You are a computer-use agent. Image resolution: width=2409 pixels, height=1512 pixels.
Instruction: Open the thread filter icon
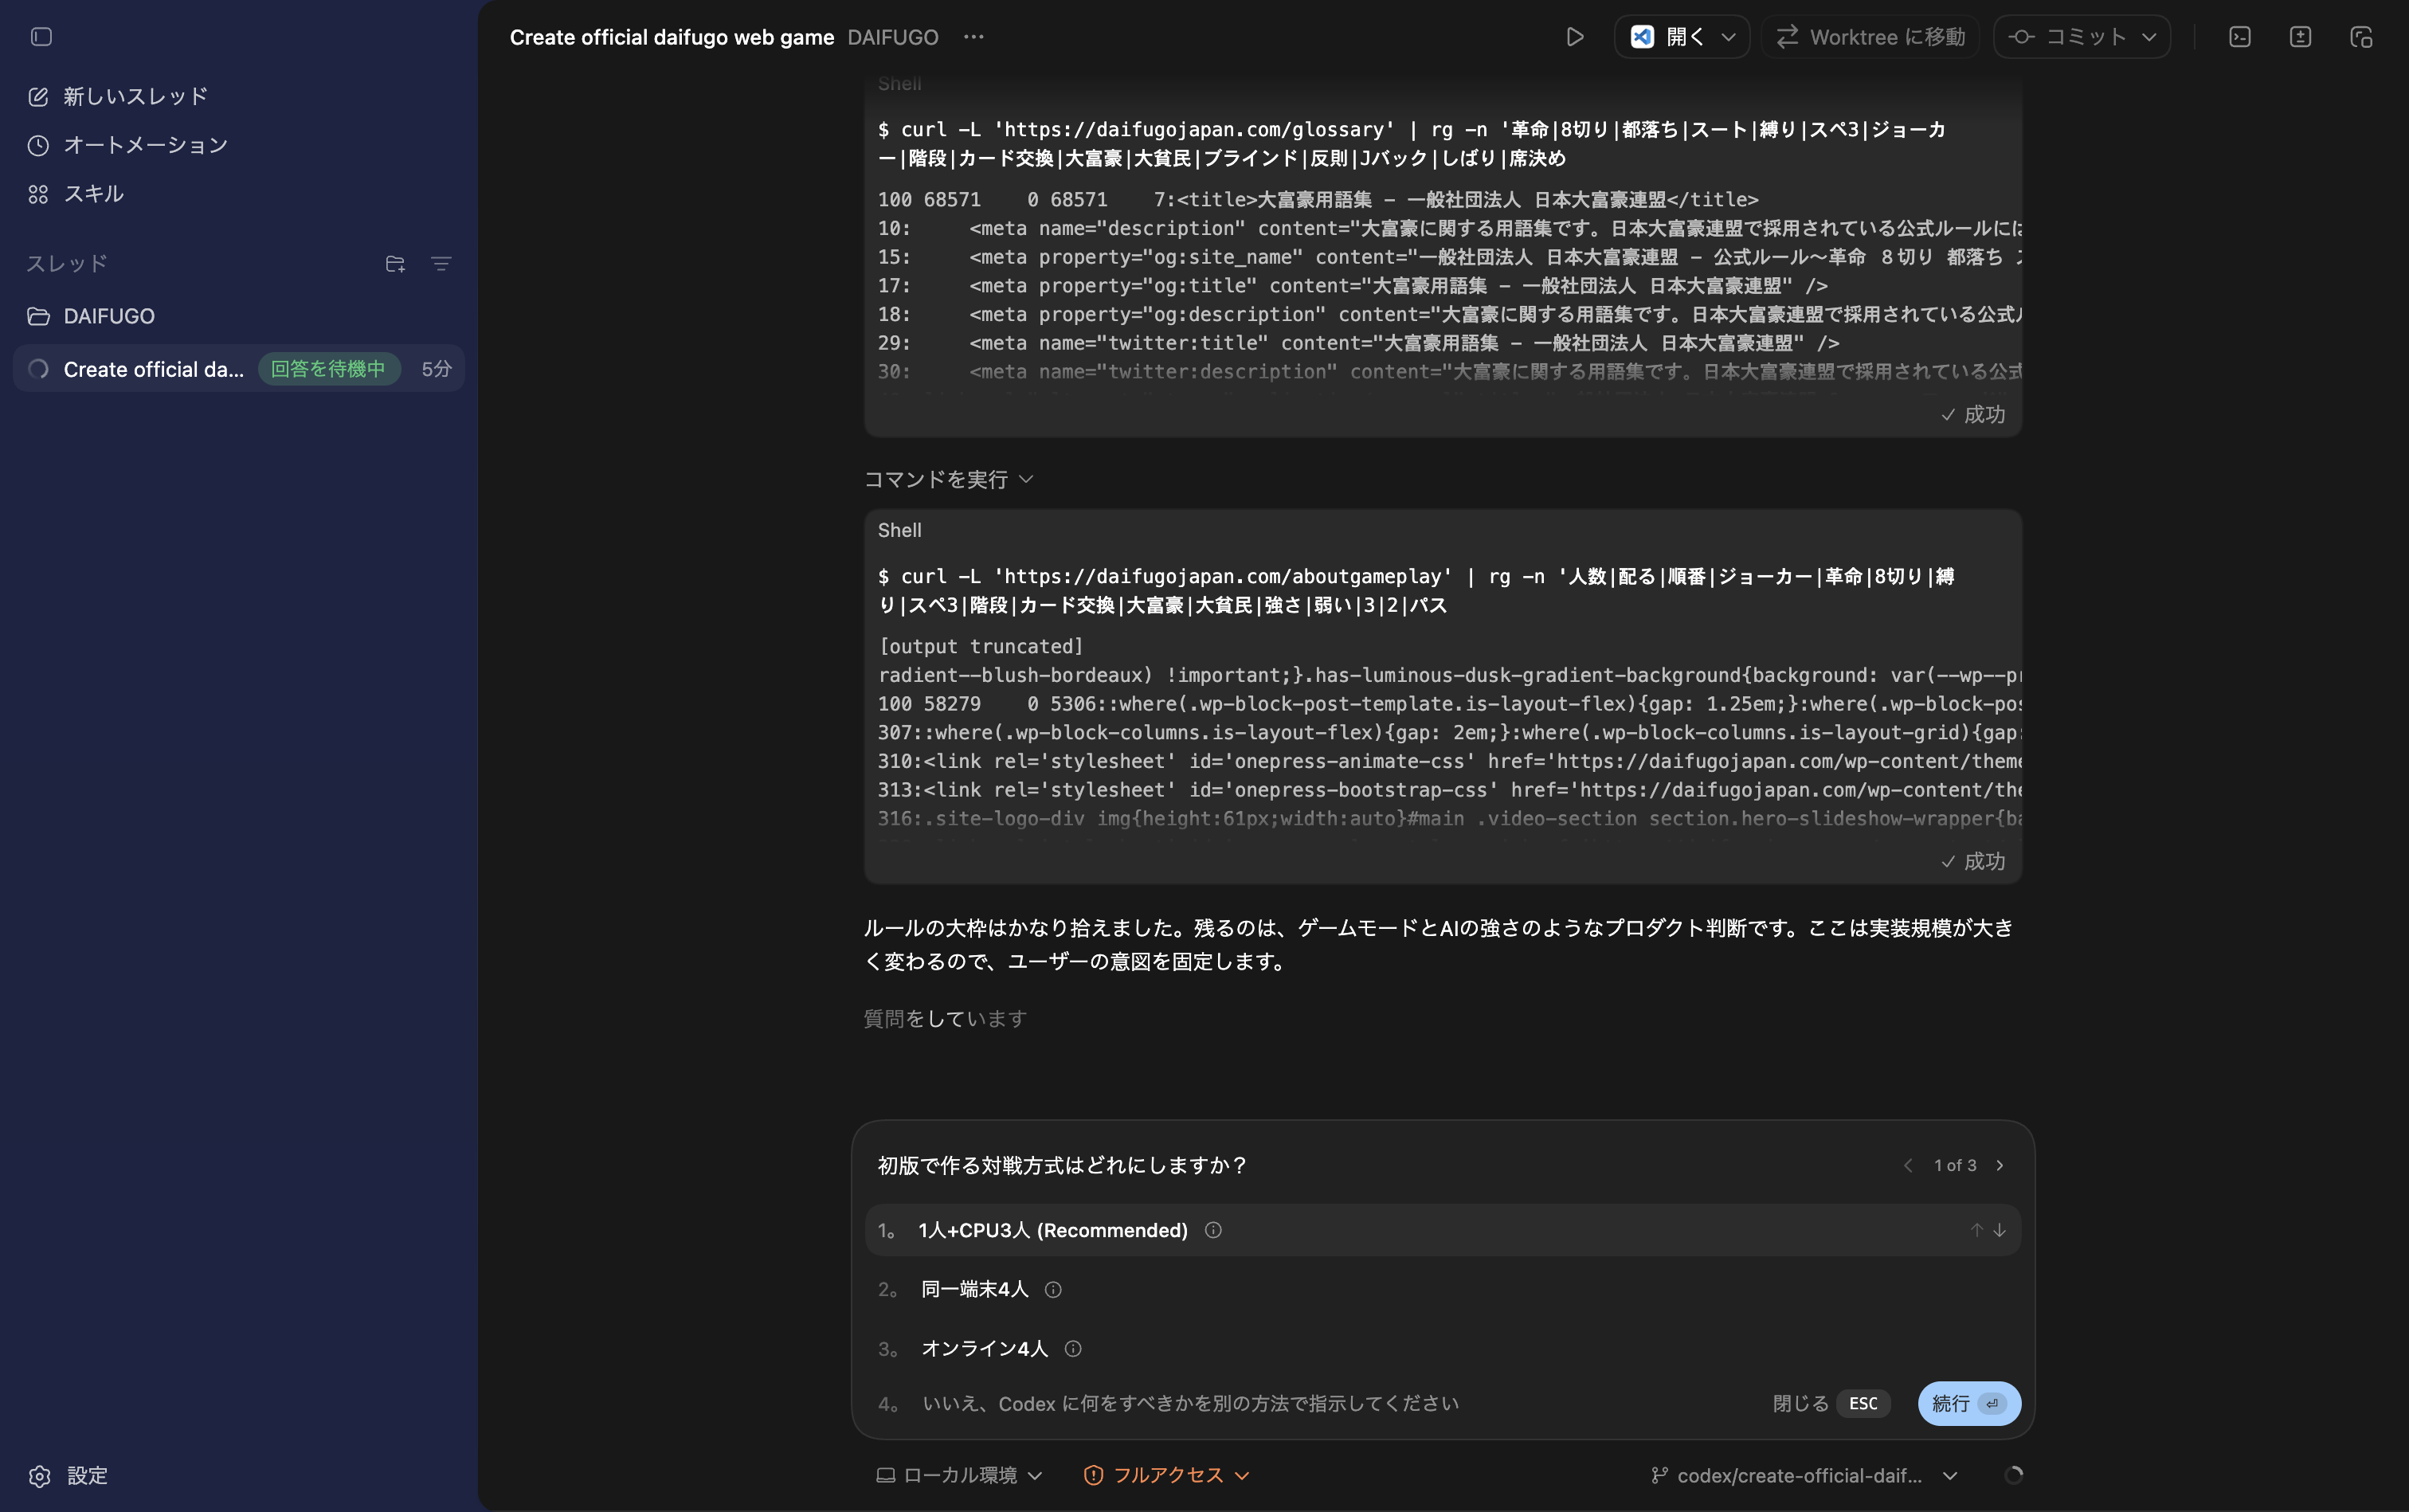tap(440, 264)
